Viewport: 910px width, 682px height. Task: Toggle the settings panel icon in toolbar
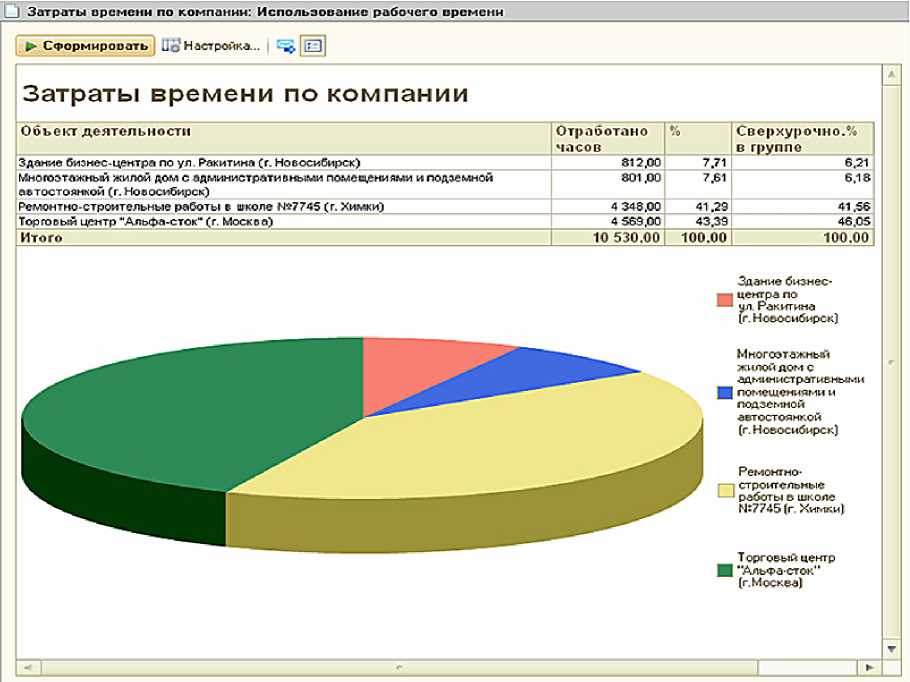point(313,46)
